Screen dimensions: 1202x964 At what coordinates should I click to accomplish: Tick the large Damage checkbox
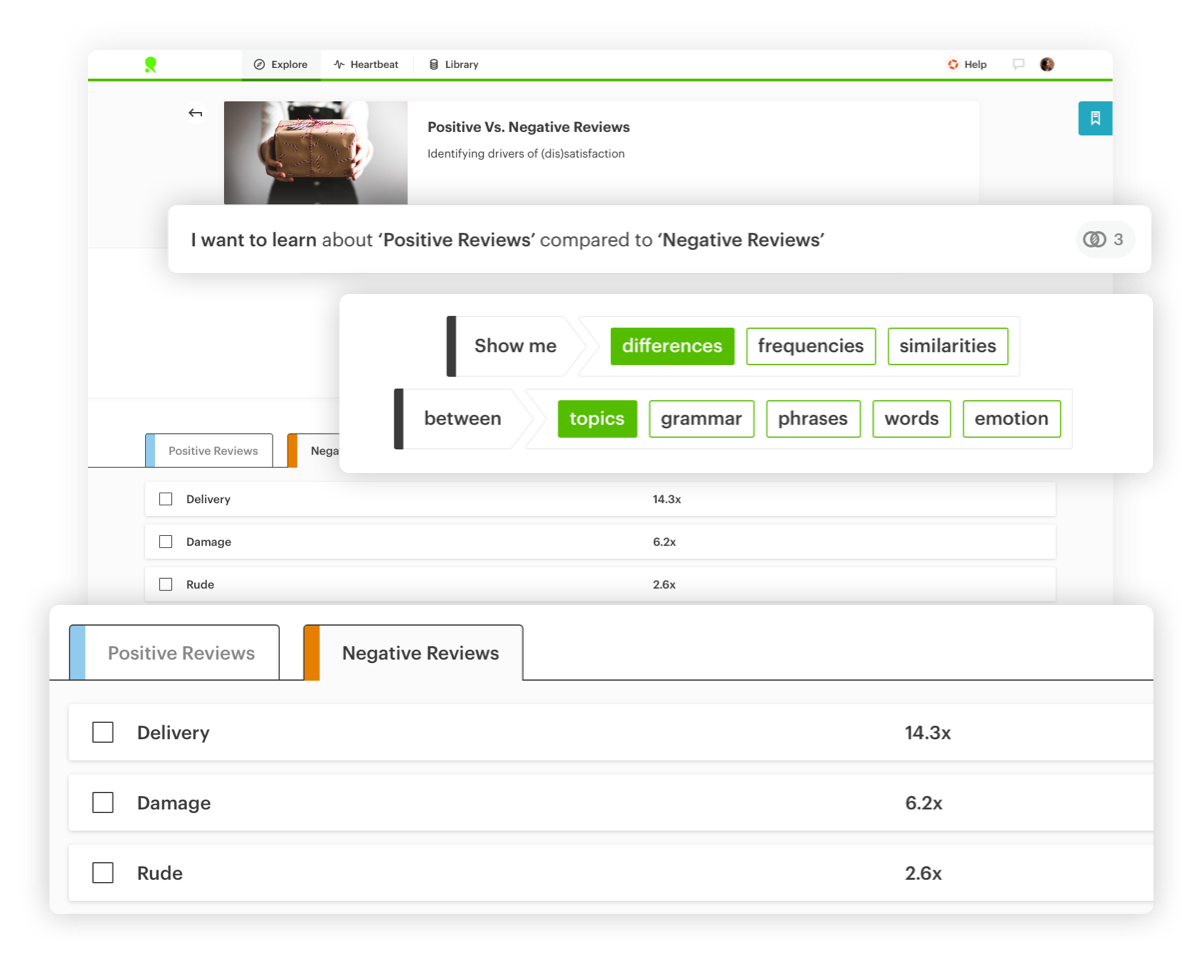tap(103, 803)
